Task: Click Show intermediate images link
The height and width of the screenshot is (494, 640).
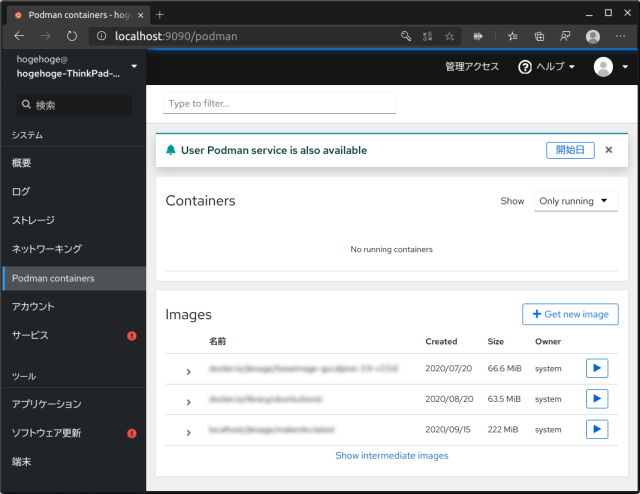Action: 392,456
